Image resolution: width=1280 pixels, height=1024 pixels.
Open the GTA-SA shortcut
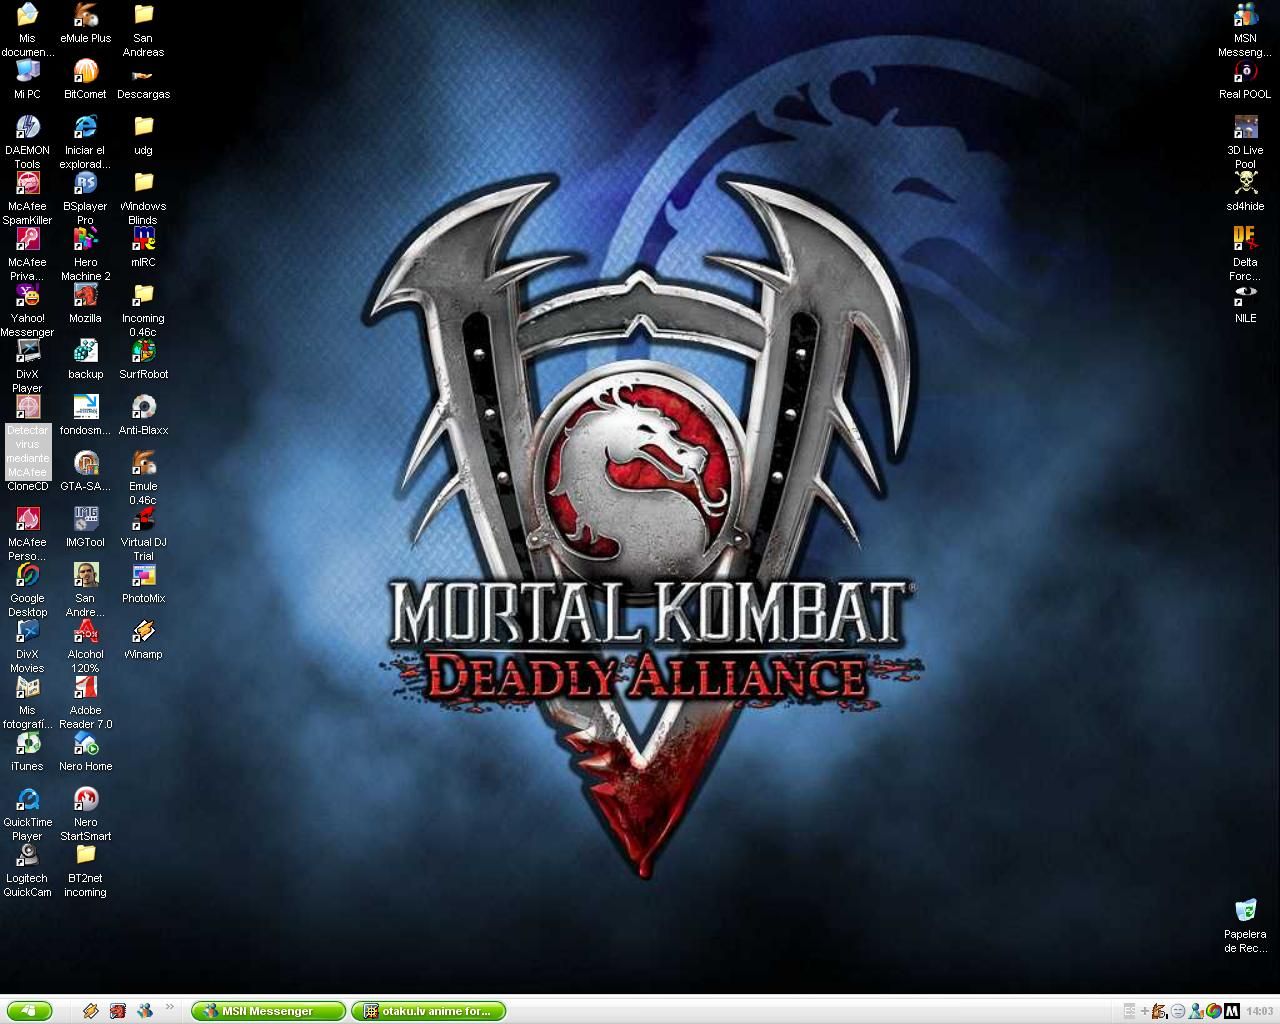point(86,463)
